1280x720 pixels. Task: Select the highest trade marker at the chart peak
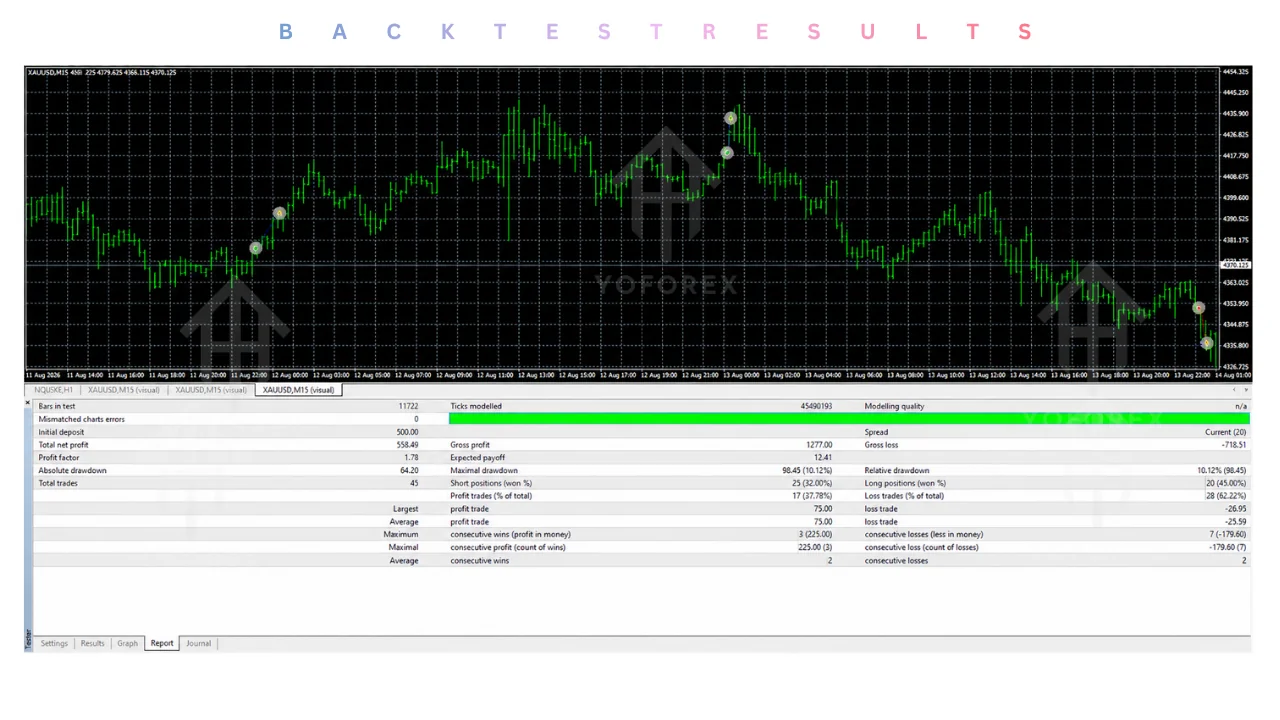tap(731, 118)
